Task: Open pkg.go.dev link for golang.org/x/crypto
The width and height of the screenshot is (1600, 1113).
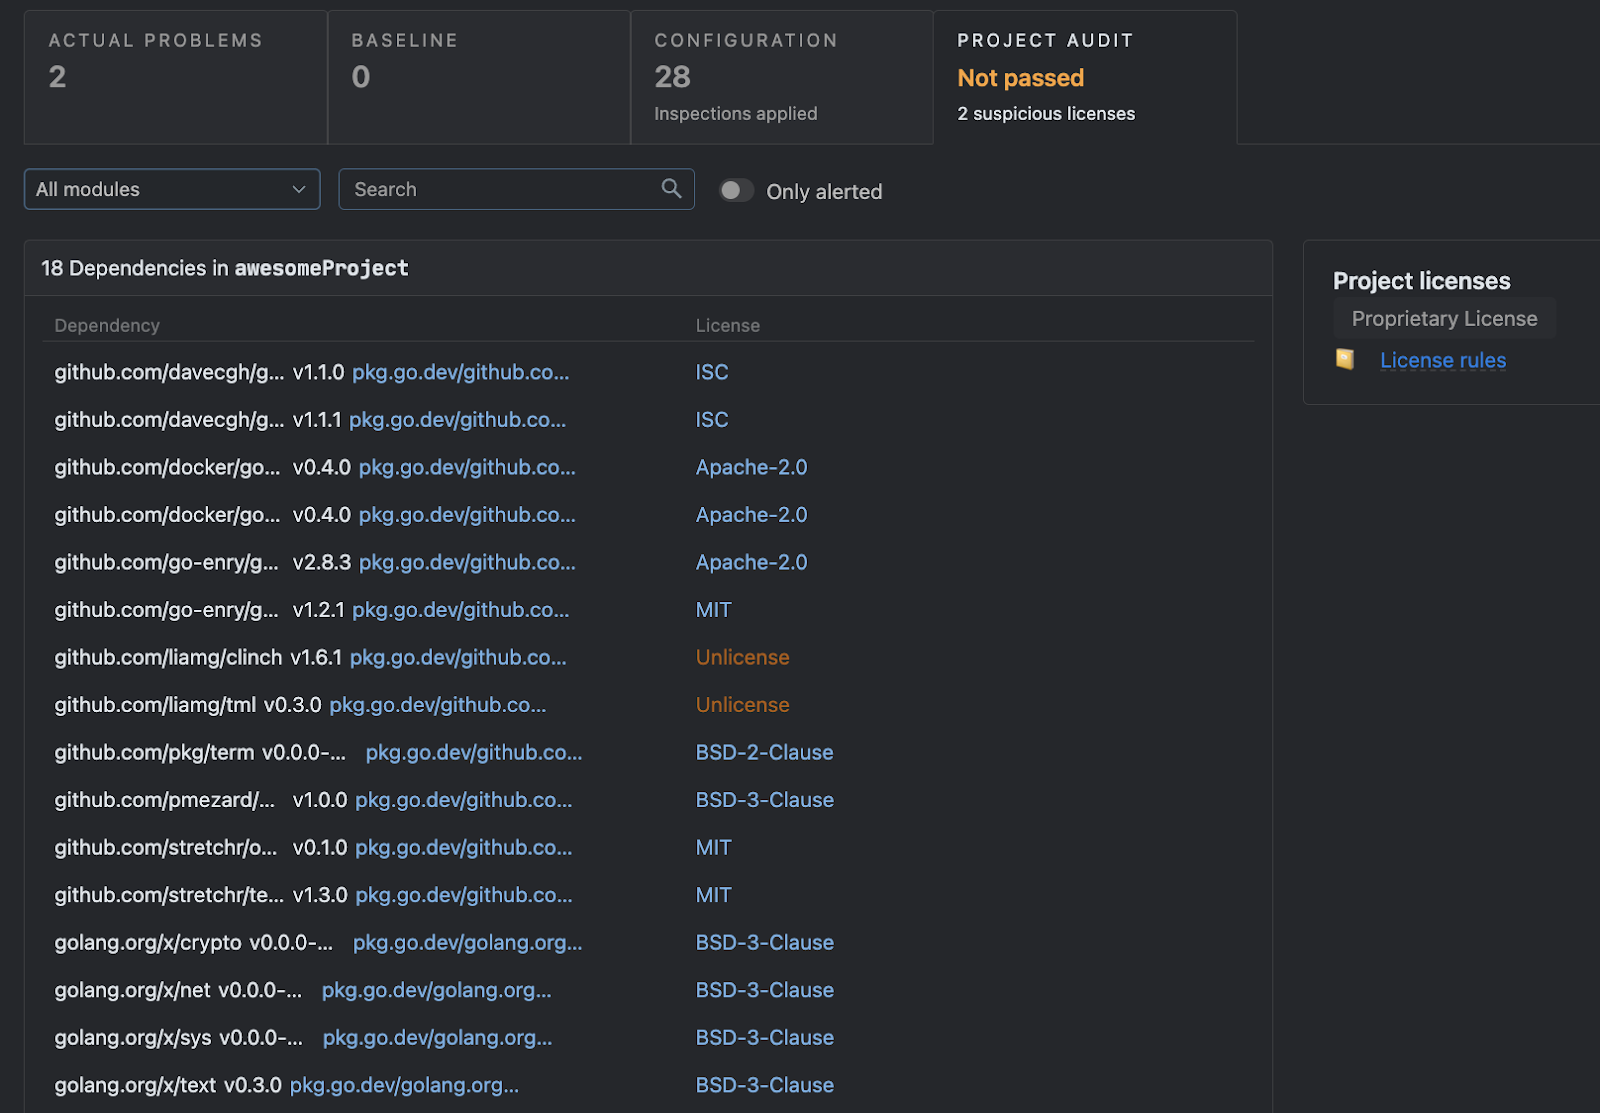Action: (468, 942)
